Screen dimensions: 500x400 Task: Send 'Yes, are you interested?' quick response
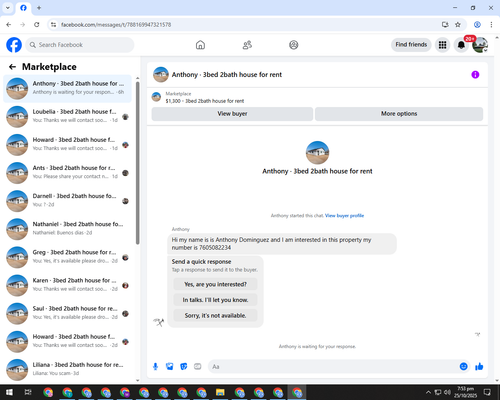[215, 284]
